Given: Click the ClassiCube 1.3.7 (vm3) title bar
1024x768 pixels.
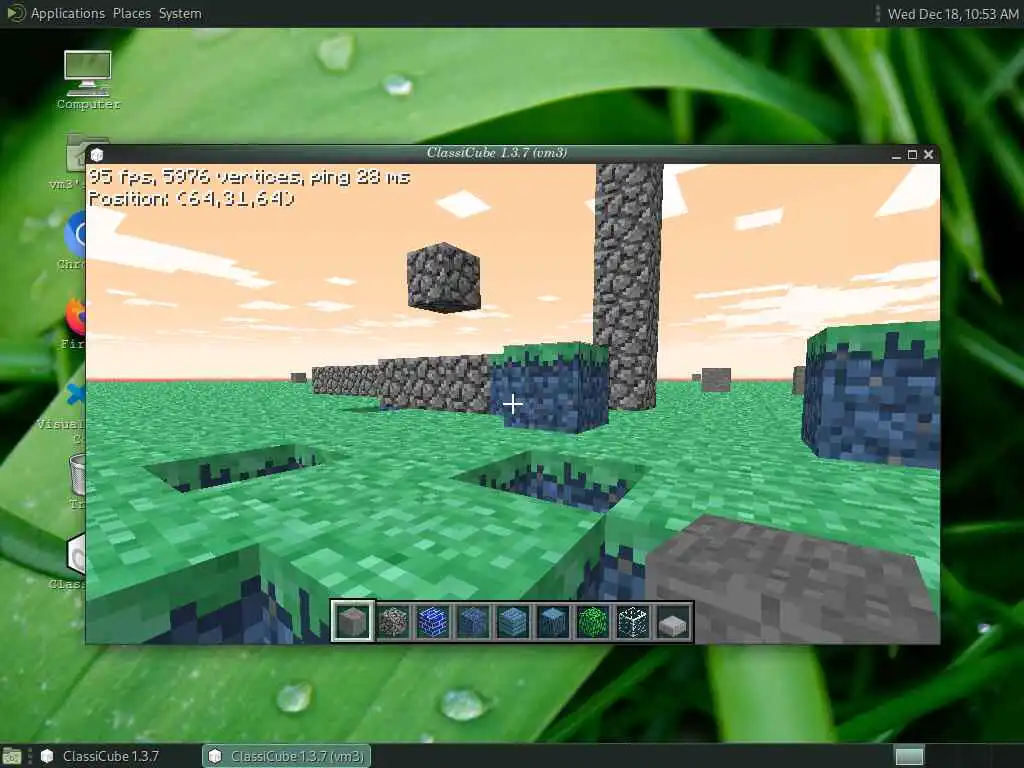Looking at the screenshot, I should pos(496,153).
